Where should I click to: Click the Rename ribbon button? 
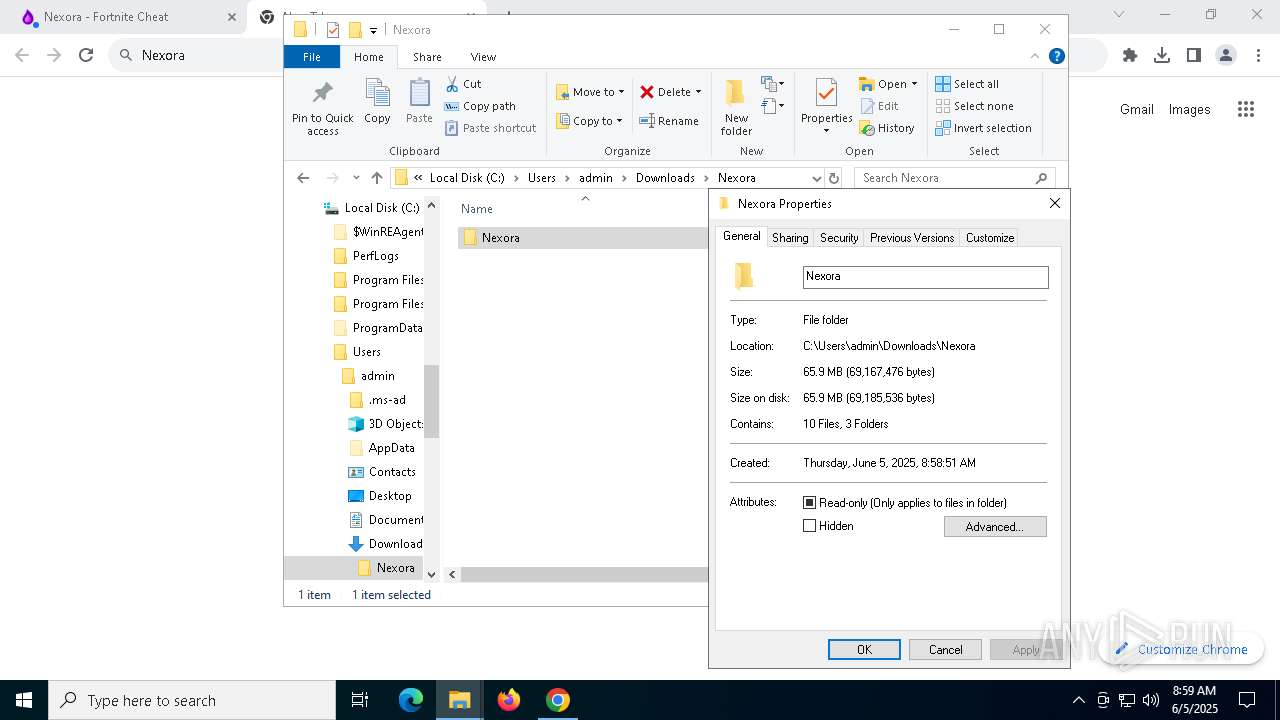669,121
